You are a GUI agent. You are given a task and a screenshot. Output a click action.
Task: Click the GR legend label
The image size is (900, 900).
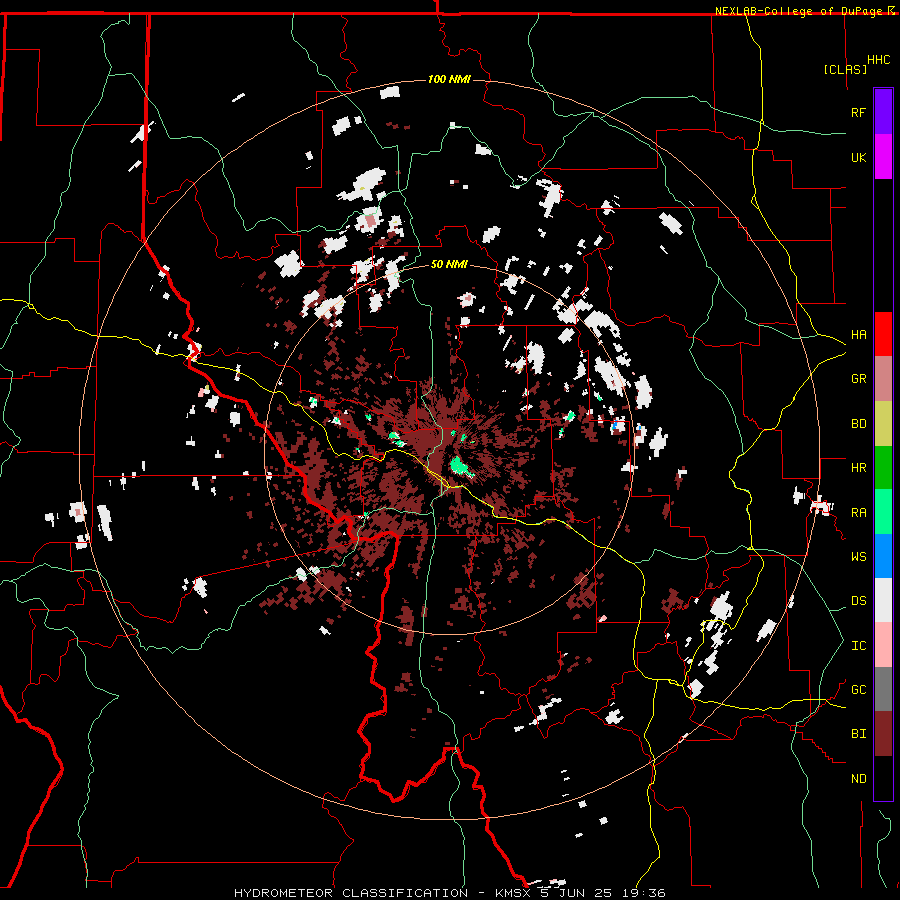coord(858,379)
